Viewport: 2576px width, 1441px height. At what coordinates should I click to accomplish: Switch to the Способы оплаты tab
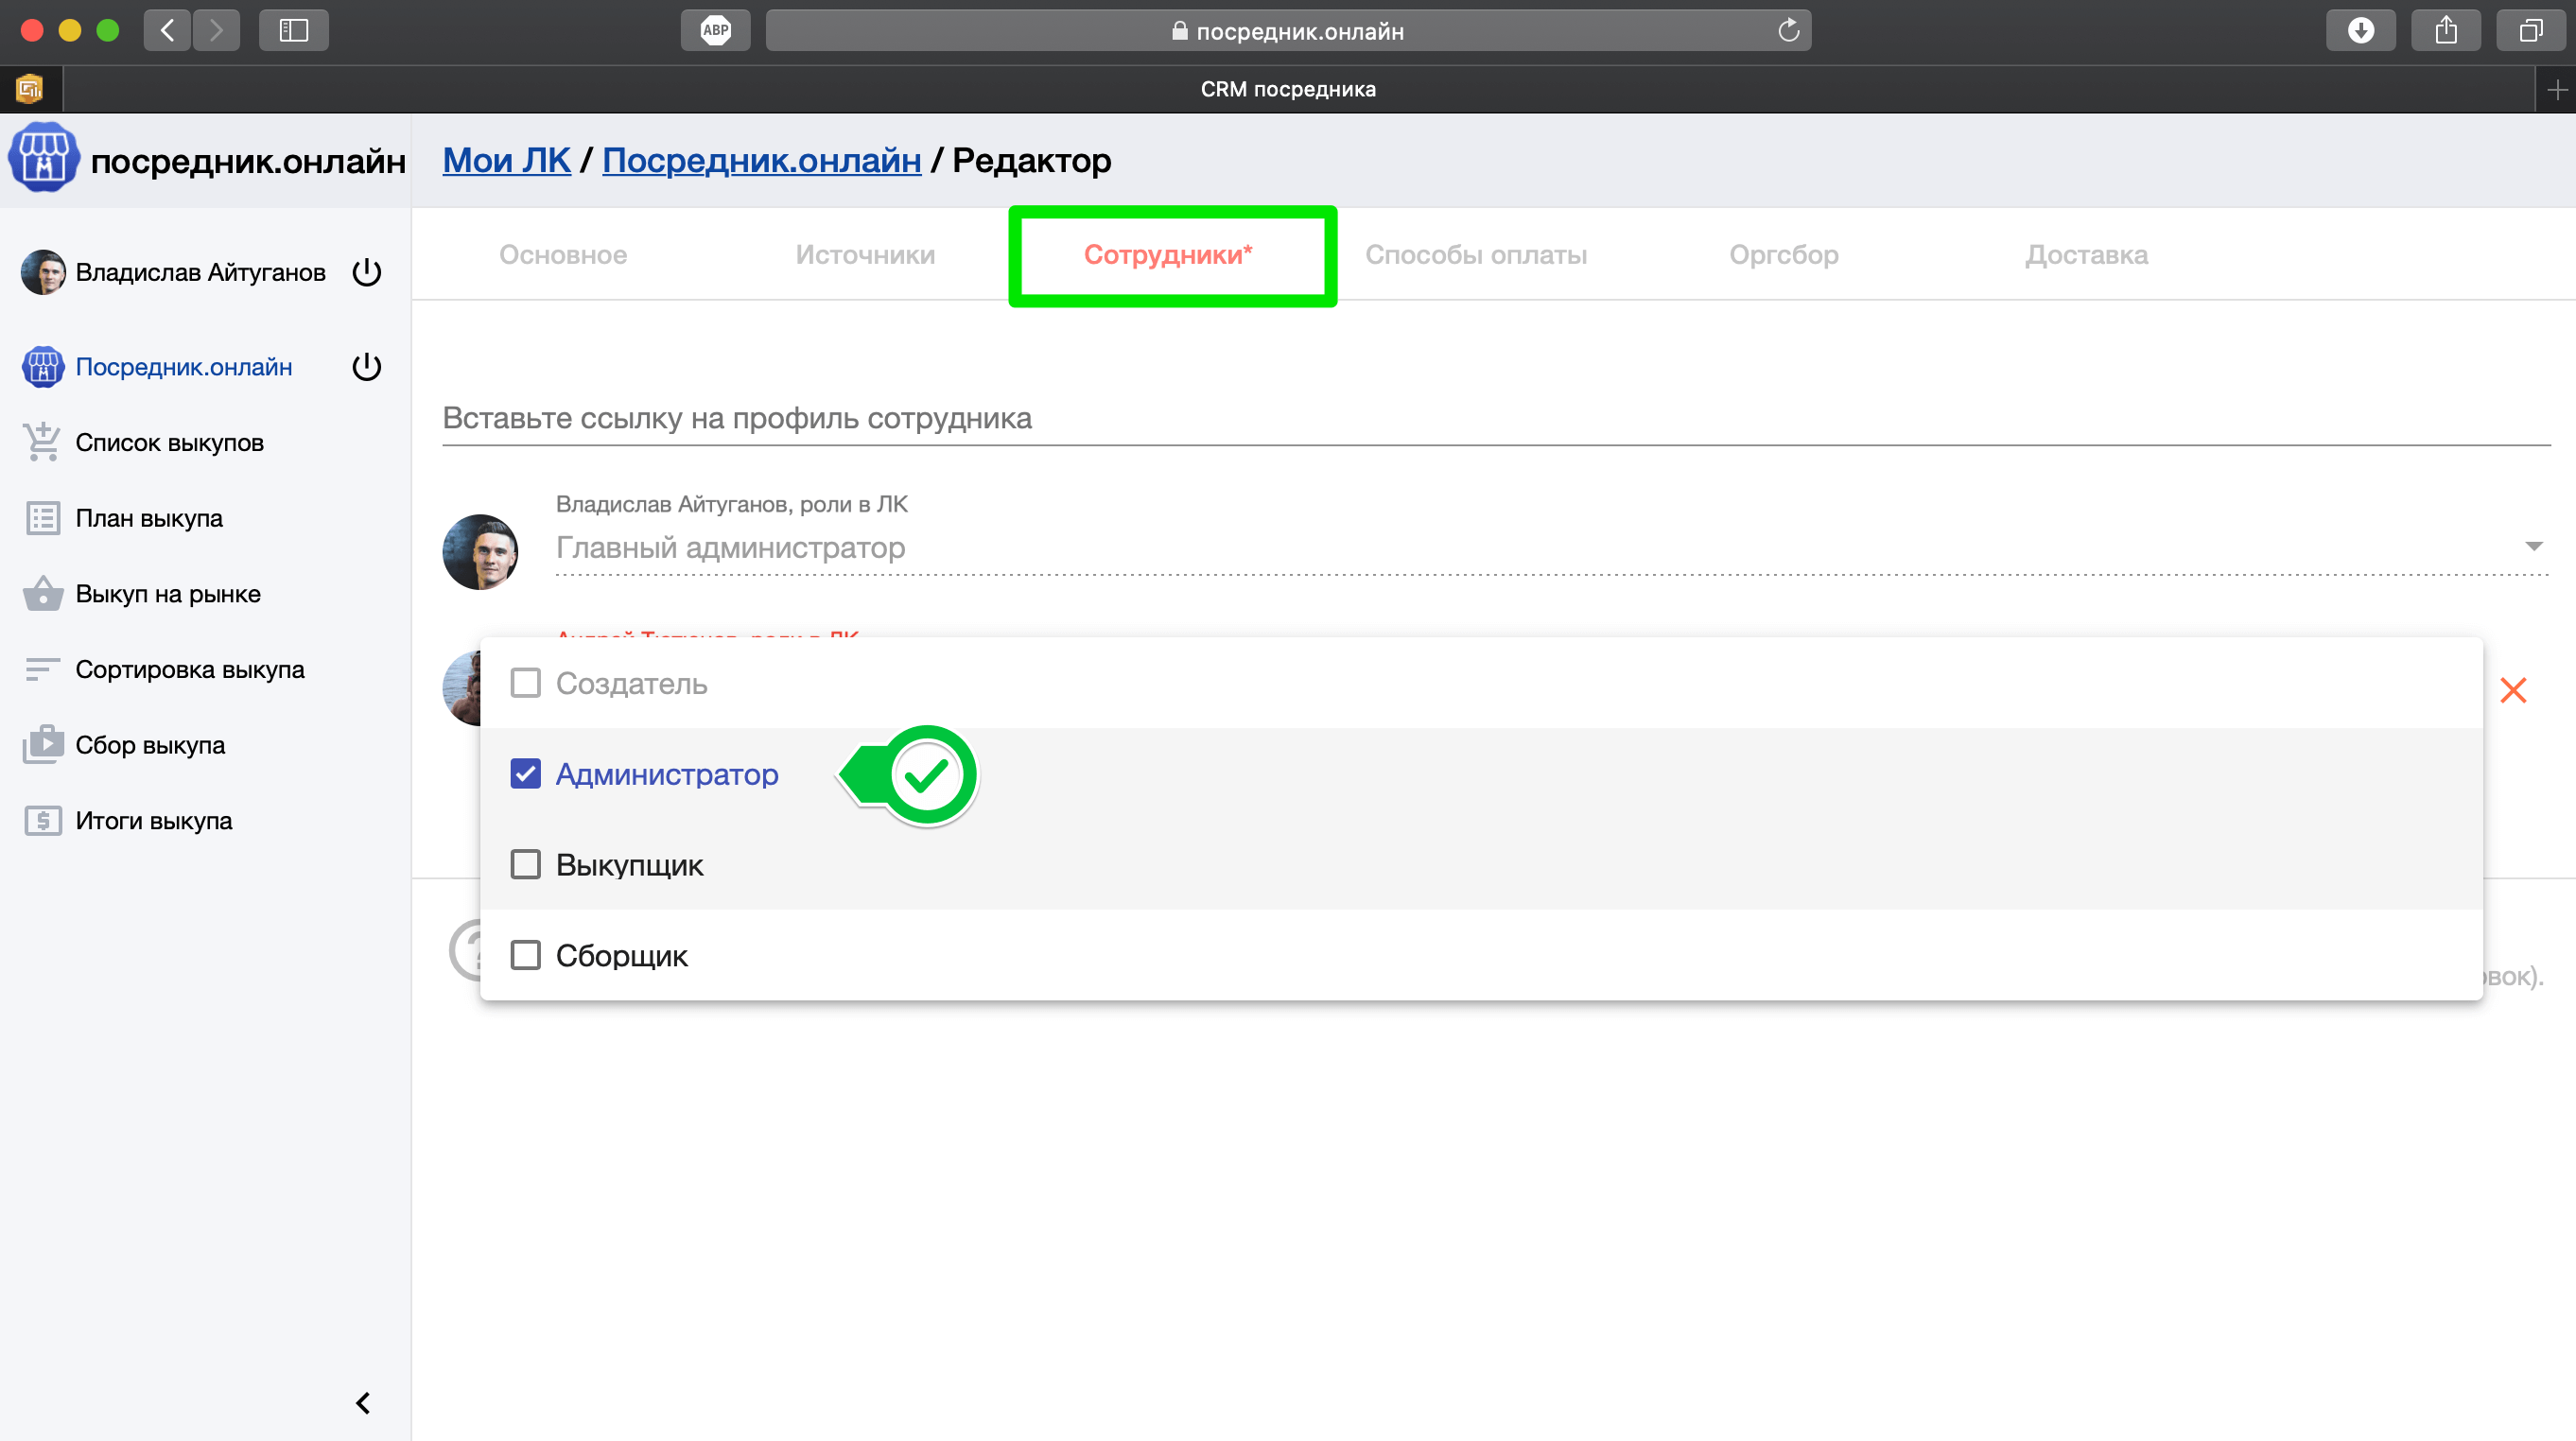(x=1475, y=255)
